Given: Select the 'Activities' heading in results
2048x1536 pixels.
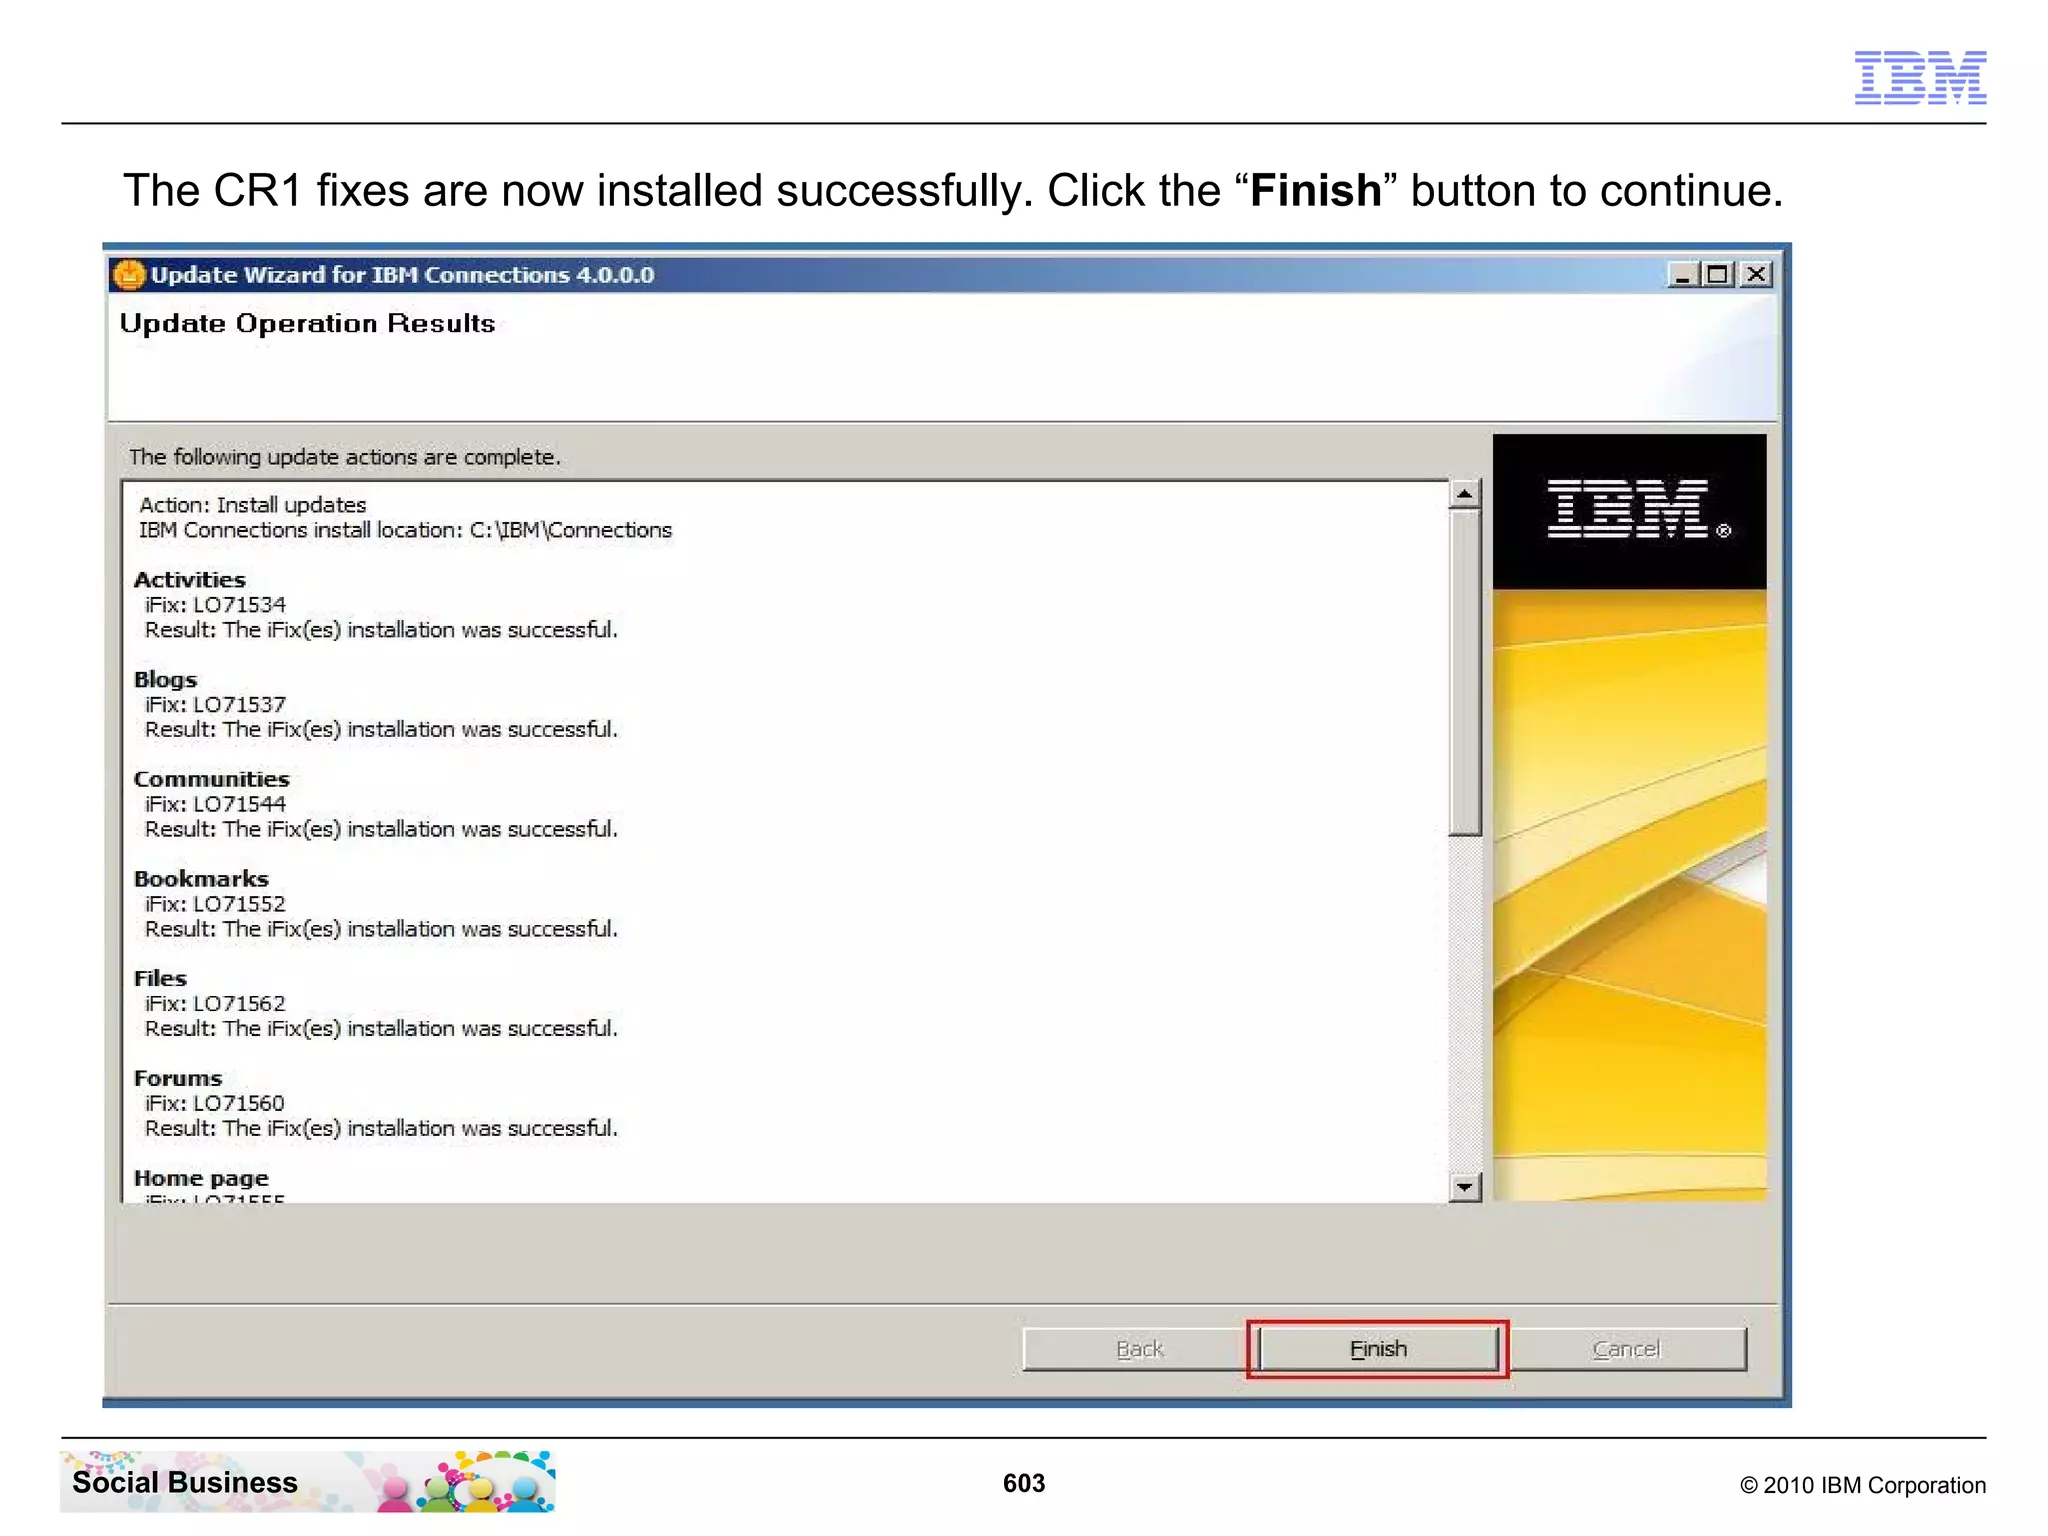Looking at the screenshot, I should (190, 580).
